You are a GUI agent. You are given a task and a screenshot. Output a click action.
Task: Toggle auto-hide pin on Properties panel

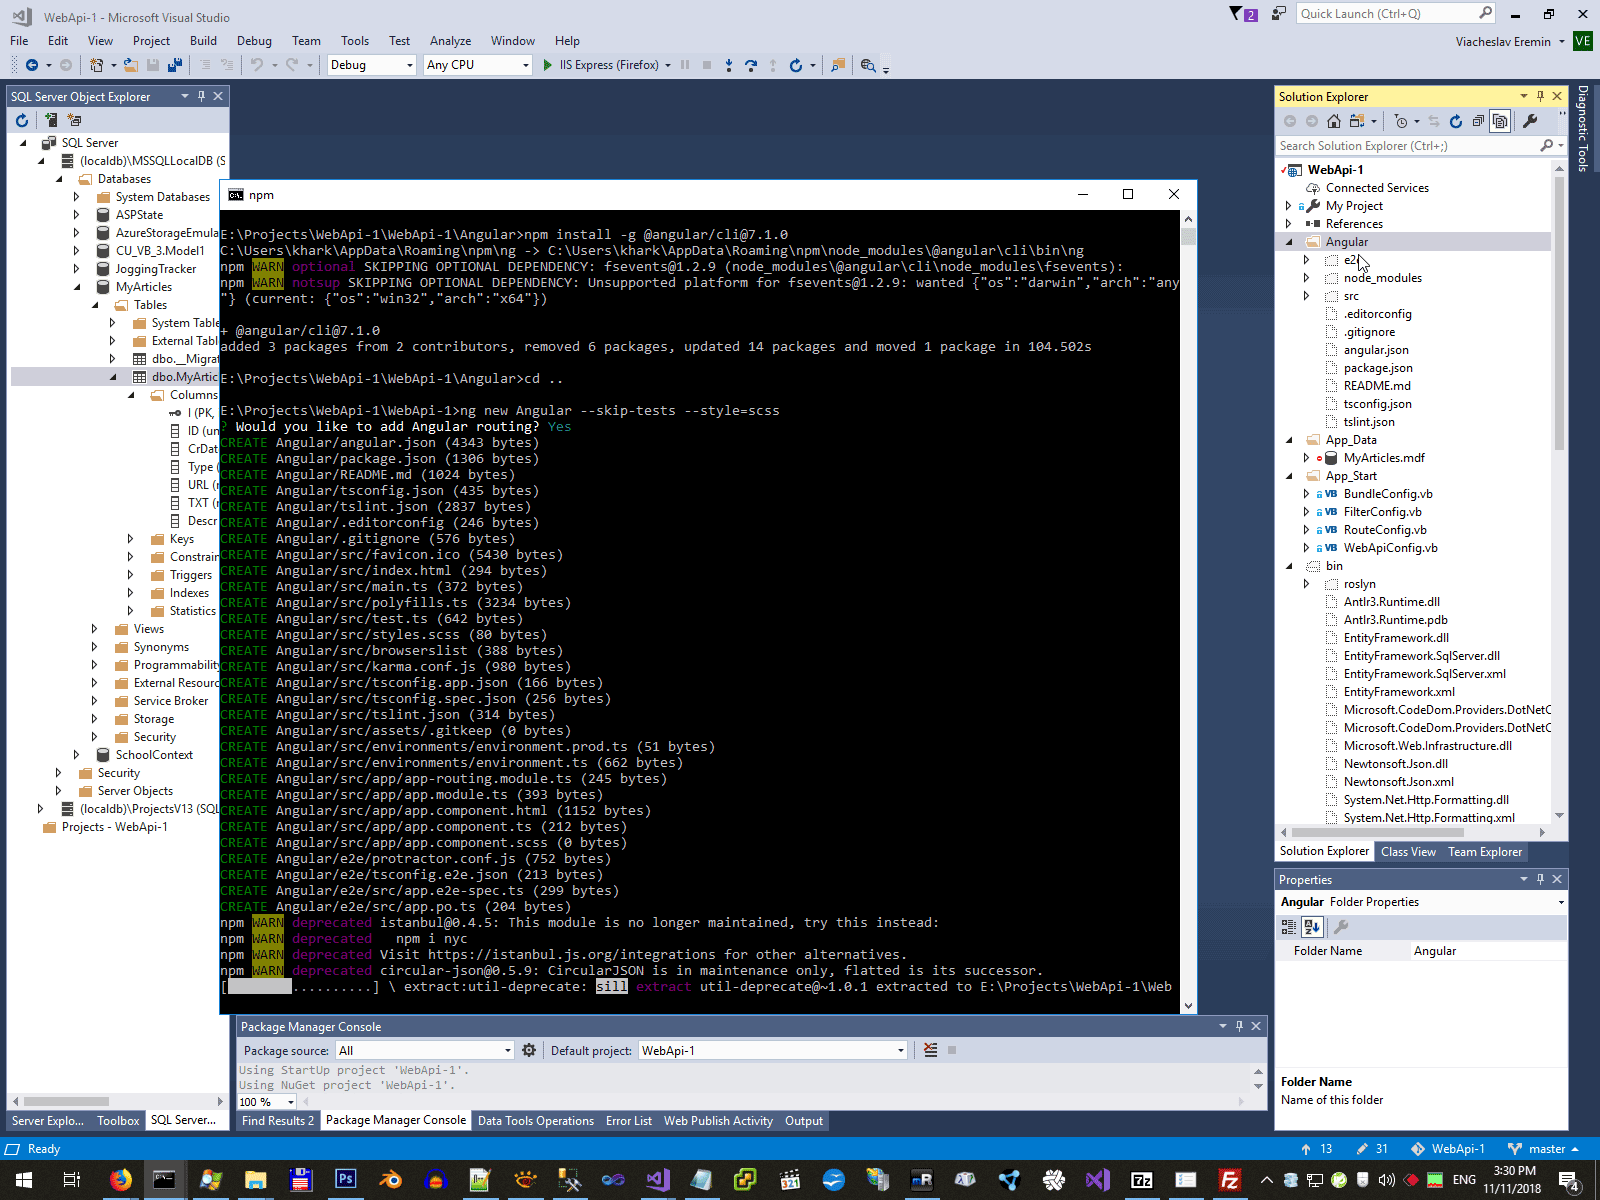tap(1540, 879)
